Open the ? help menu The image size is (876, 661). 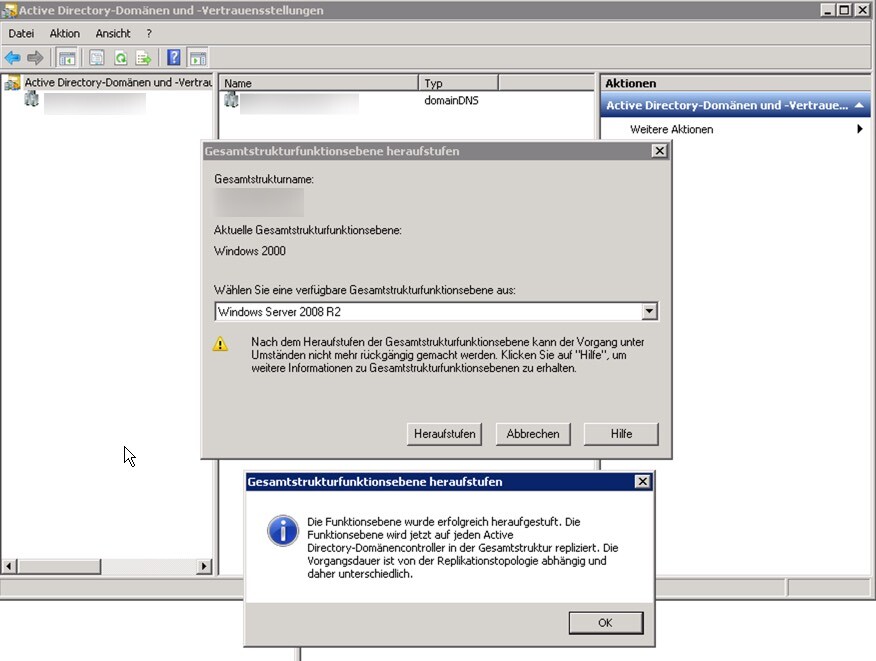149,34
